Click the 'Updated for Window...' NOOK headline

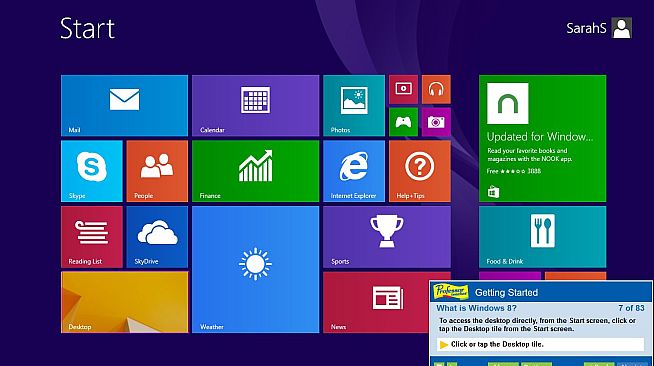540,137
